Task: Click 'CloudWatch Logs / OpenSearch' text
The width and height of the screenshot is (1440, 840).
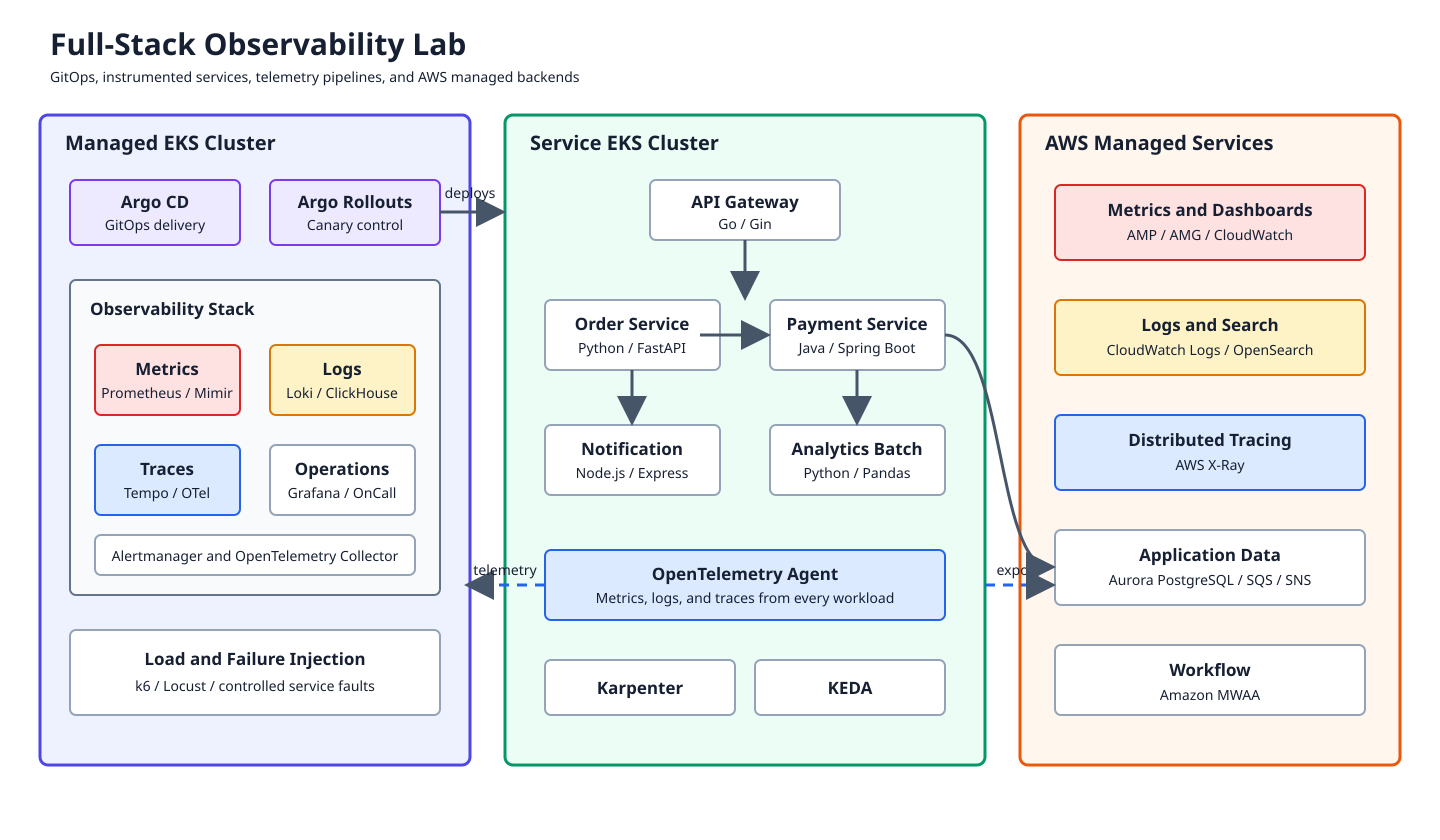Action: [1210, 350]
